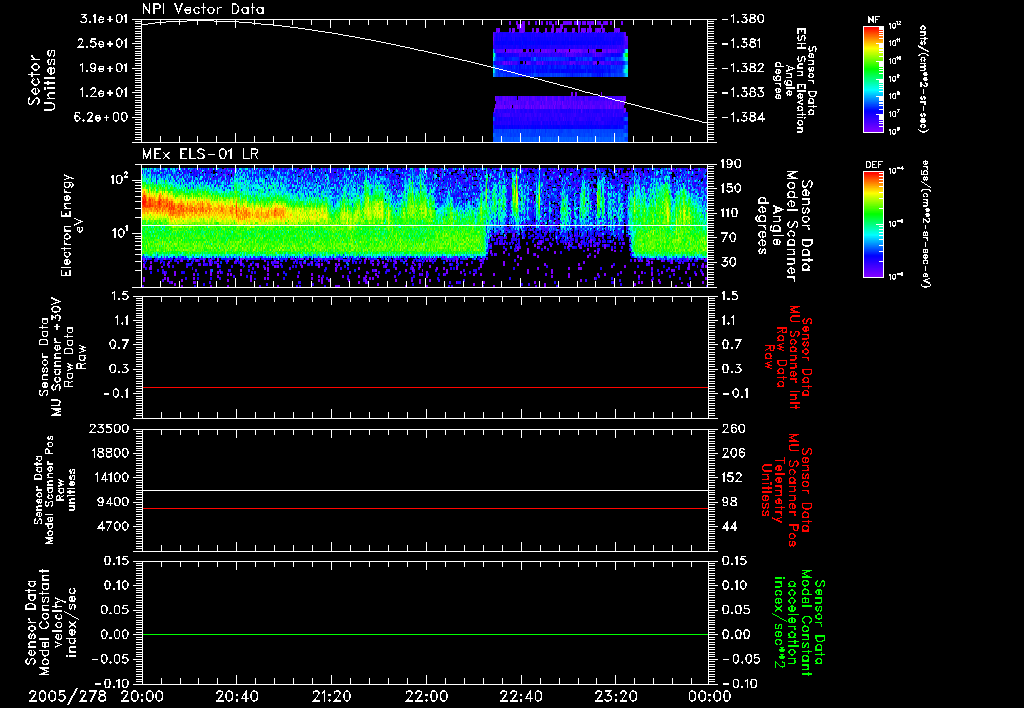Image resolution: width=1024 pixels, height=708 pixels.
Task: Click the '260' telemetry tick value
Action: (x=734, y=428)
